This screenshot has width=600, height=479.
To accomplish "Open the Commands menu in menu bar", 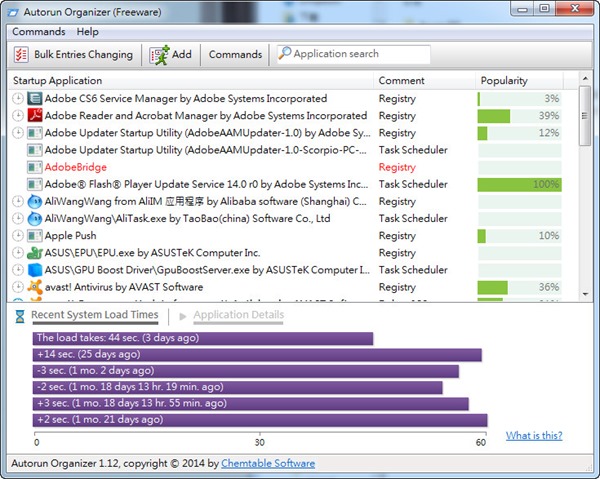I will pos(39,32).
